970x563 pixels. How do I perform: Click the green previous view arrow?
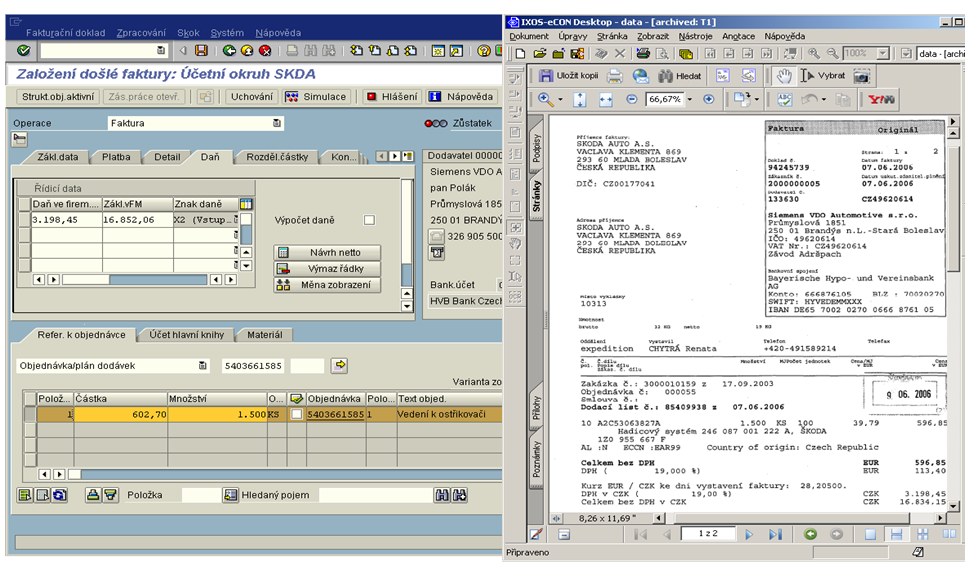coord(810,535)
